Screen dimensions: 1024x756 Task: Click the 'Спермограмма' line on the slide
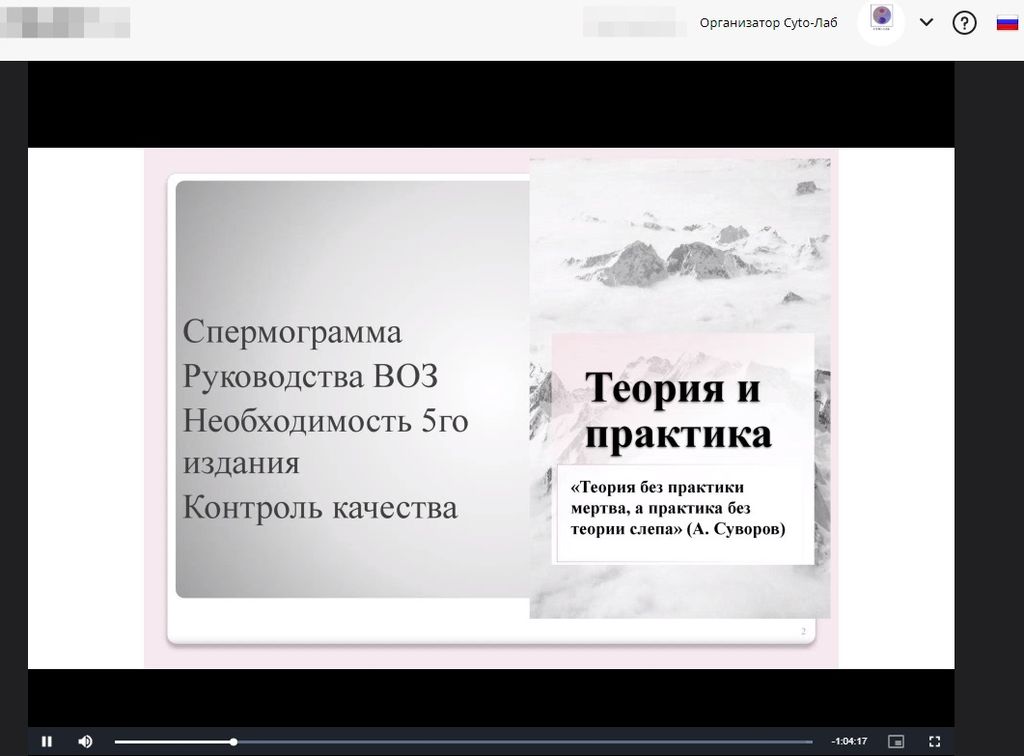click(x=292, y=332)
